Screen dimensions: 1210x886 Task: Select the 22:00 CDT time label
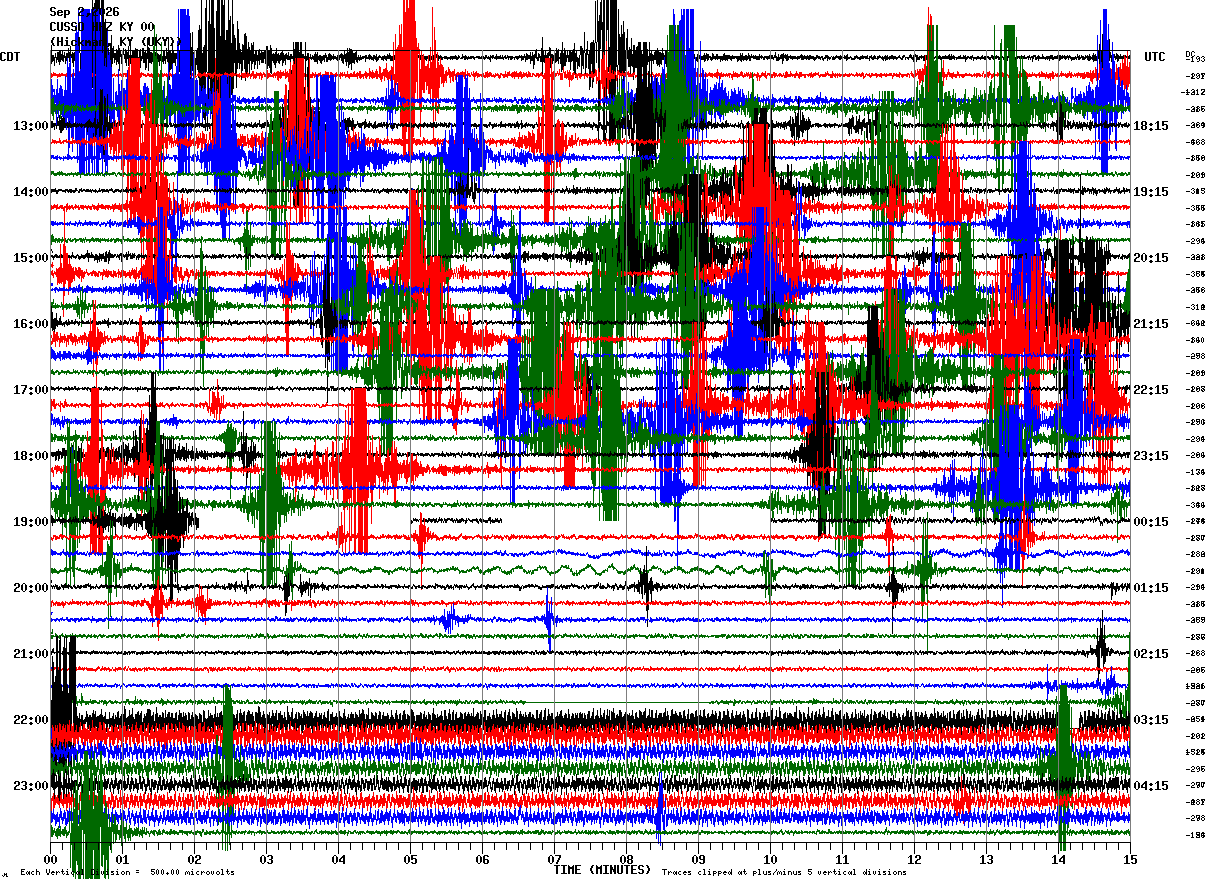pyautogui.click(x=30, y=720)
